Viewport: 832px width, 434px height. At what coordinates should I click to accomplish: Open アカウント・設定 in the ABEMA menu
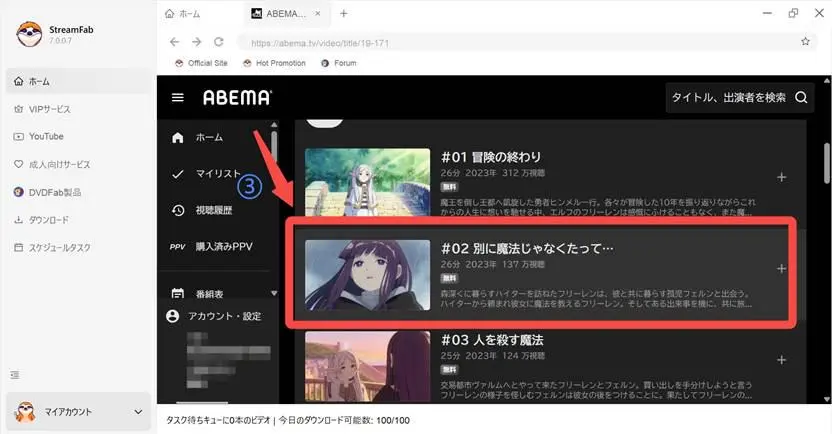224,316
